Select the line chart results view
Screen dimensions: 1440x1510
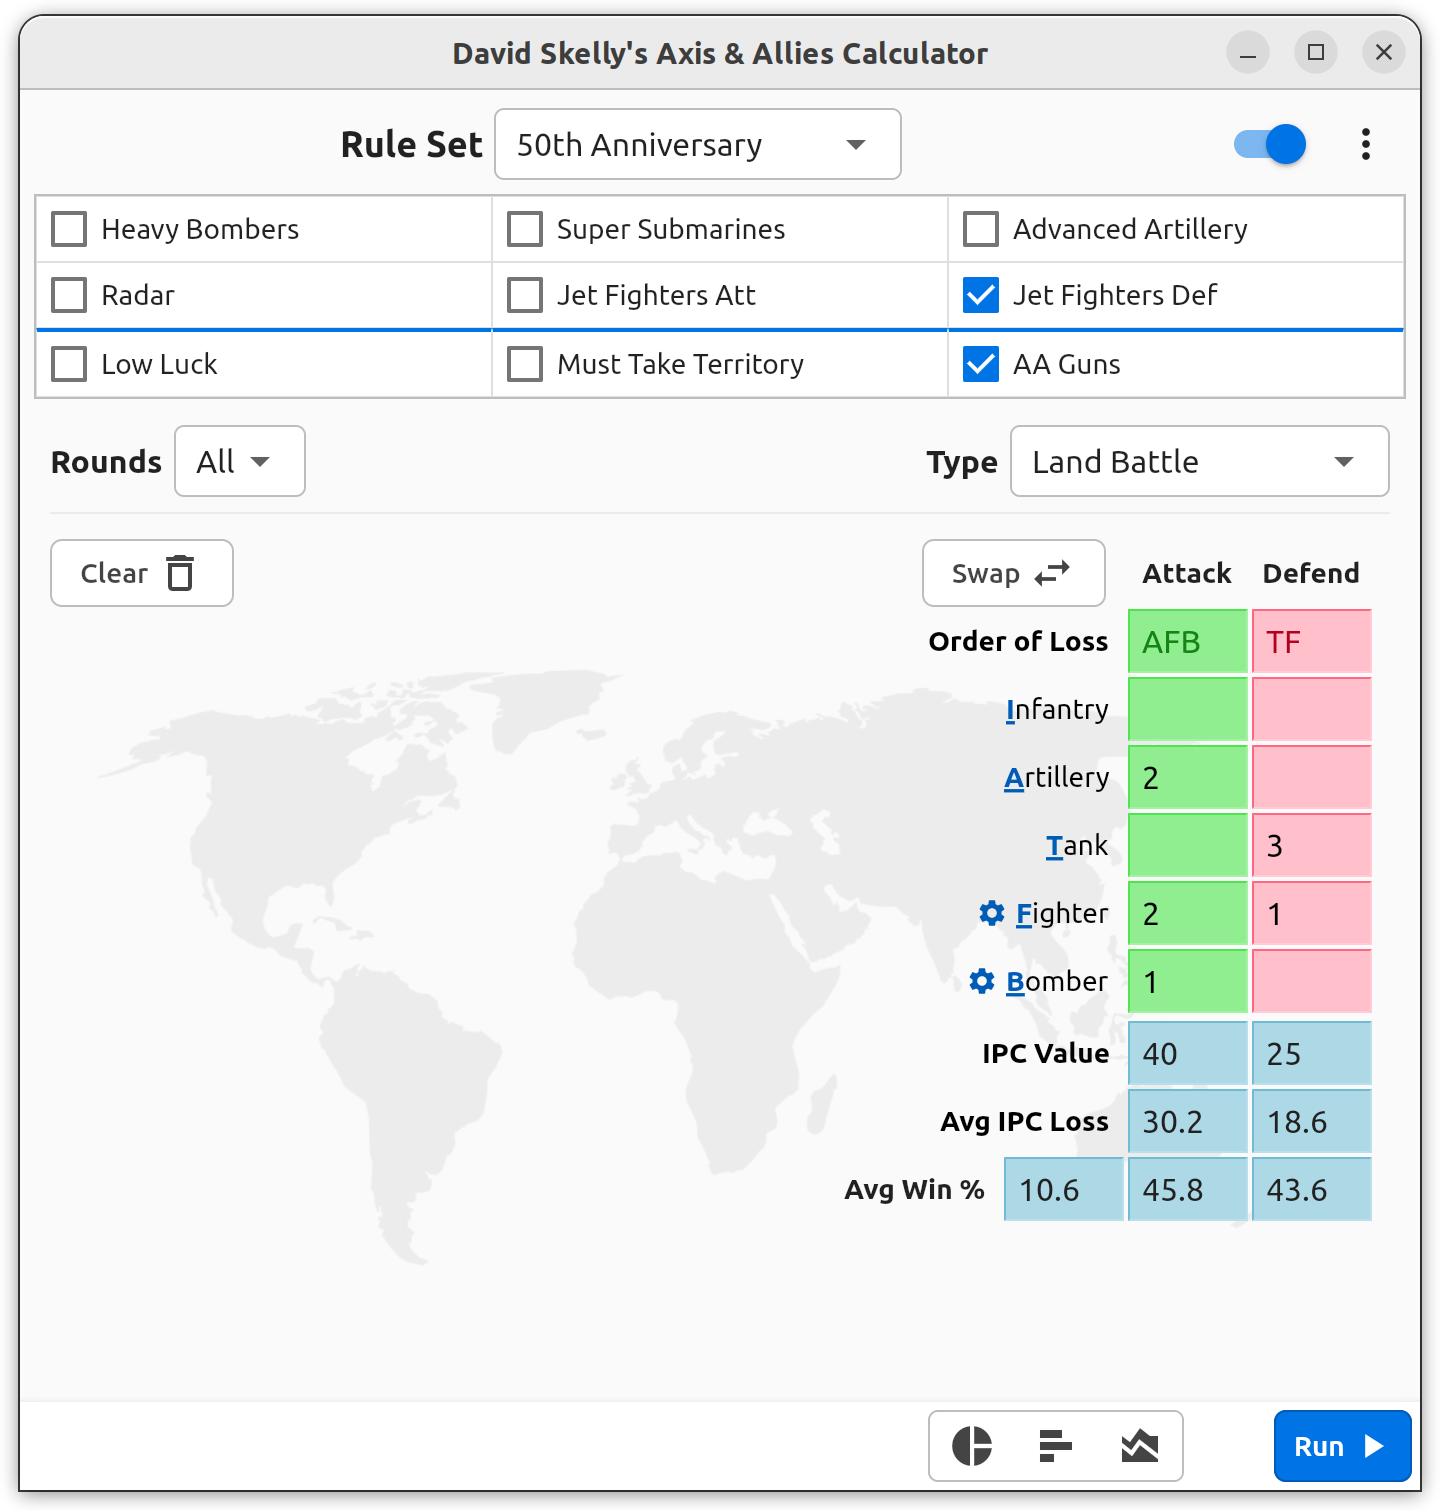pyautogui.click(x=1139, y=1446)
